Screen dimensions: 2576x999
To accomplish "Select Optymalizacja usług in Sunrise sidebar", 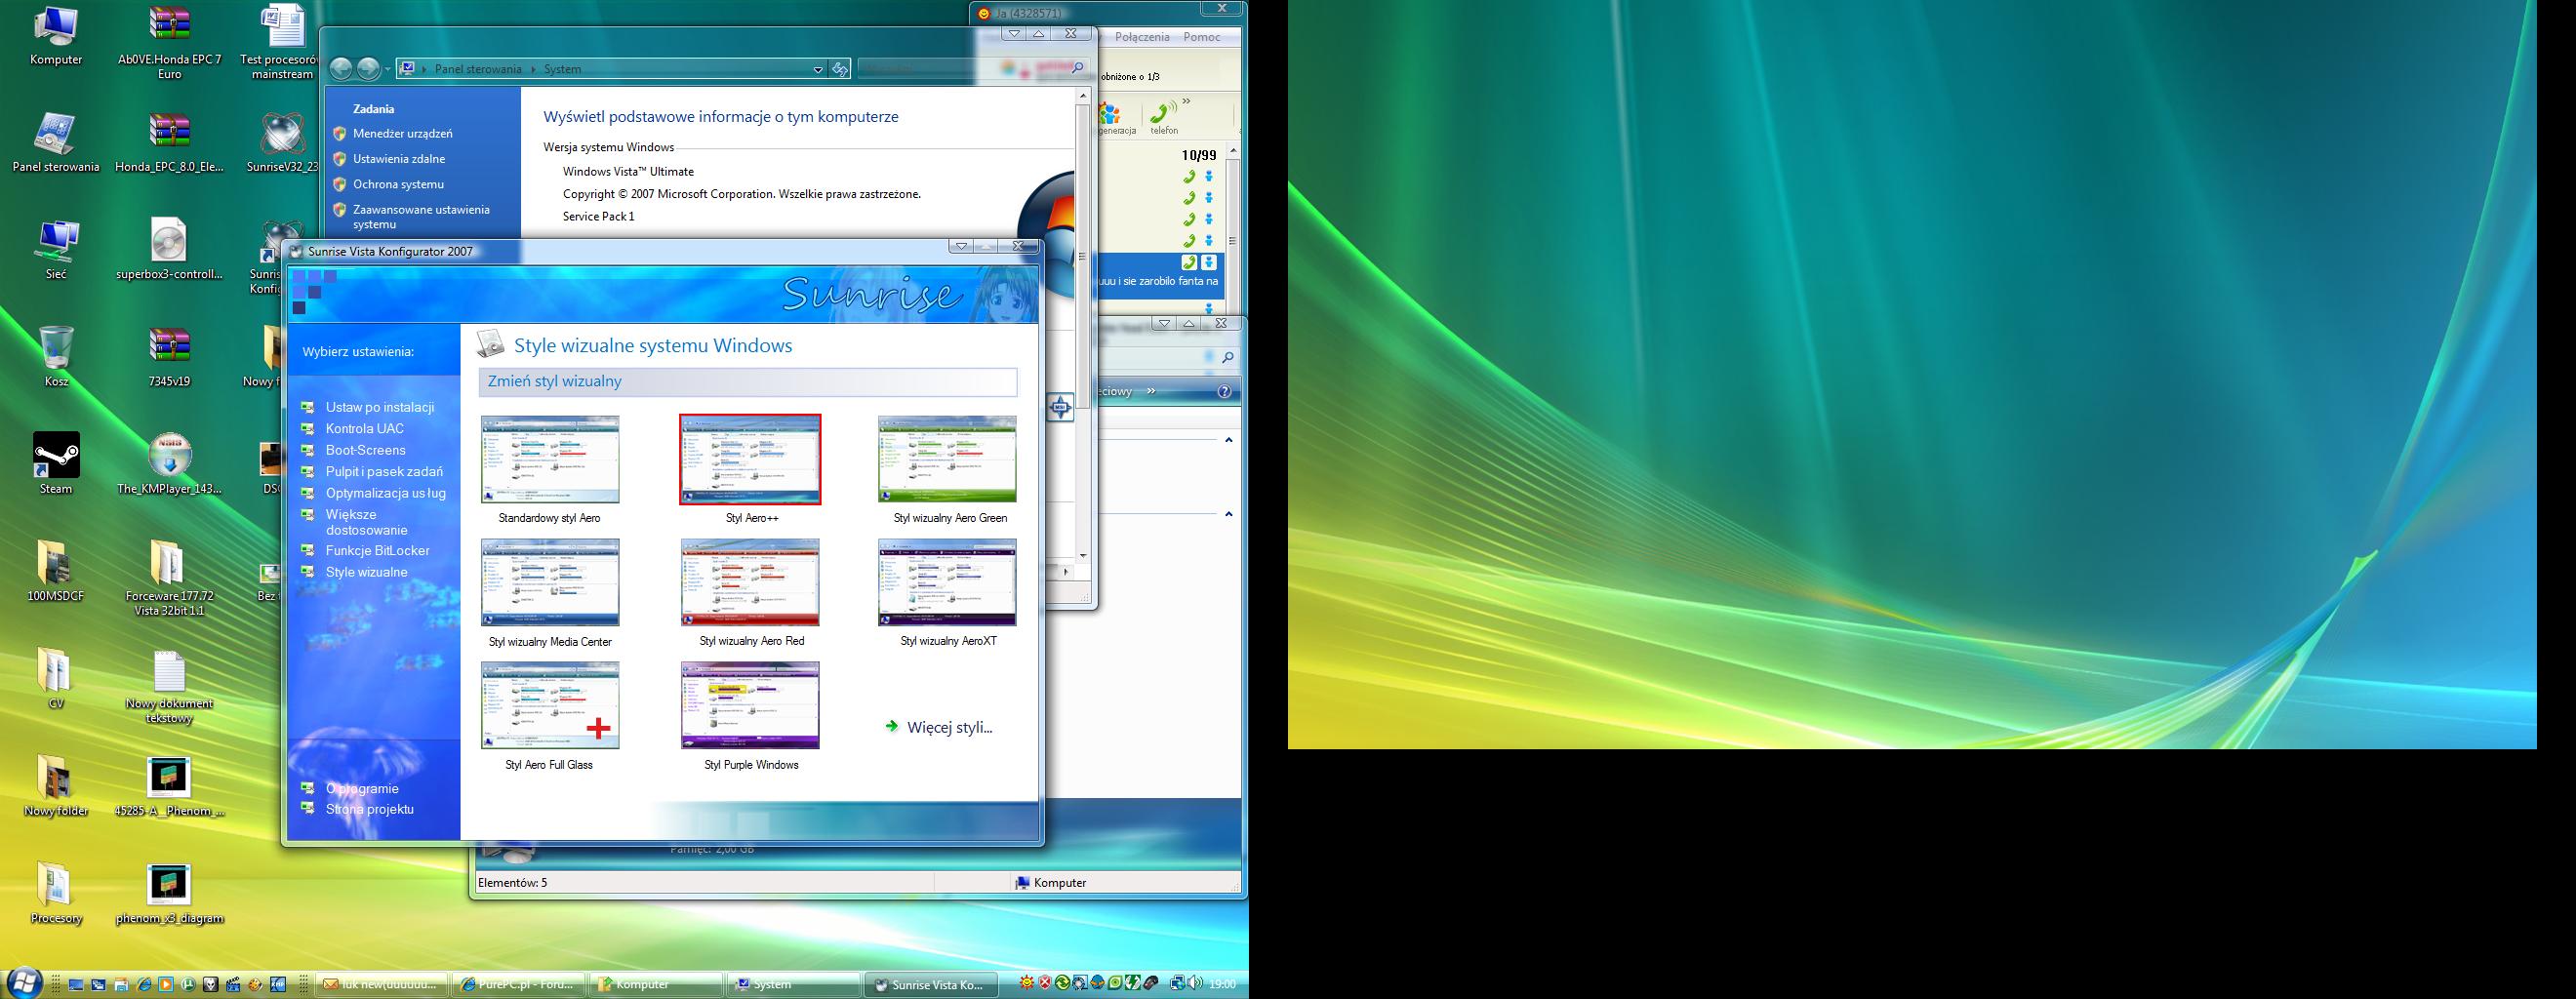I will coord(385,493).
